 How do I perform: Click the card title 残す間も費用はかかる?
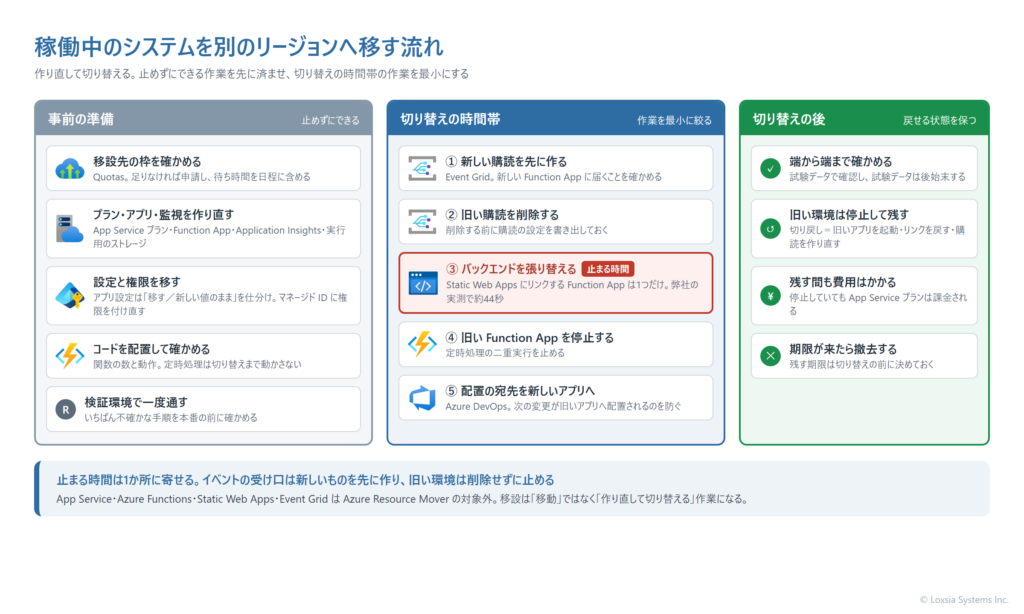842,282
